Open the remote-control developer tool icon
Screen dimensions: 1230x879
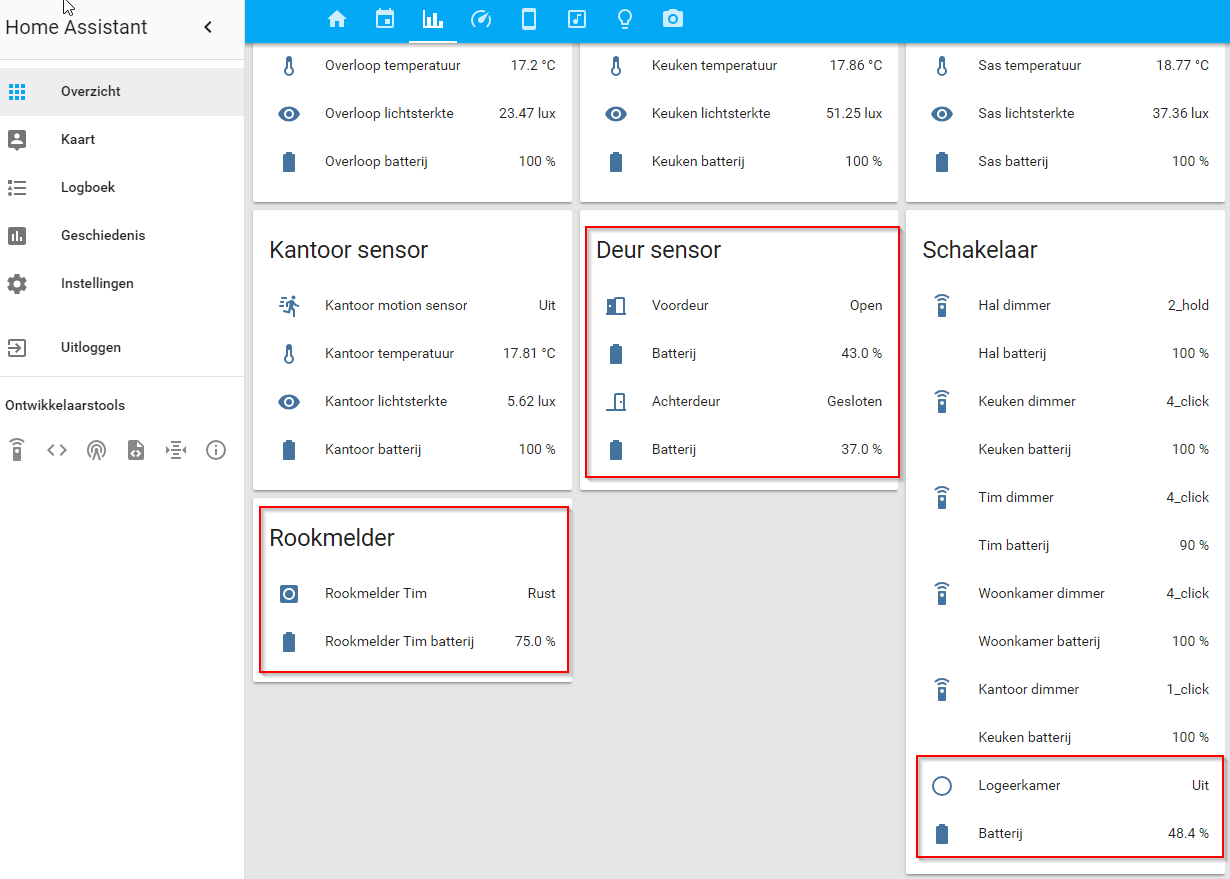pyautogui.click(x=17, y=450)
